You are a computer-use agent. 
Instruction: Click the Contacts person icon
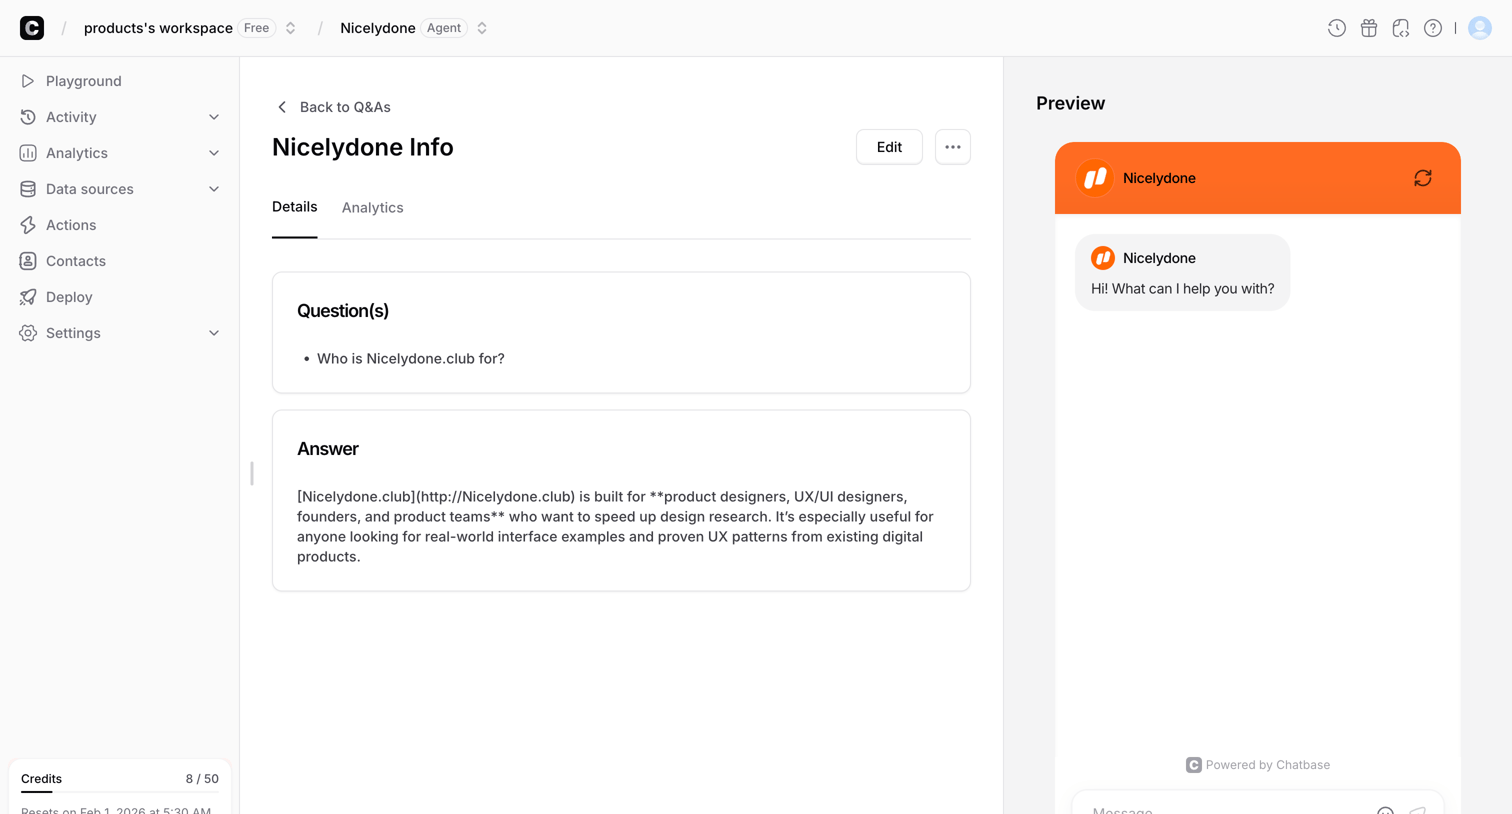coord(28,261)
